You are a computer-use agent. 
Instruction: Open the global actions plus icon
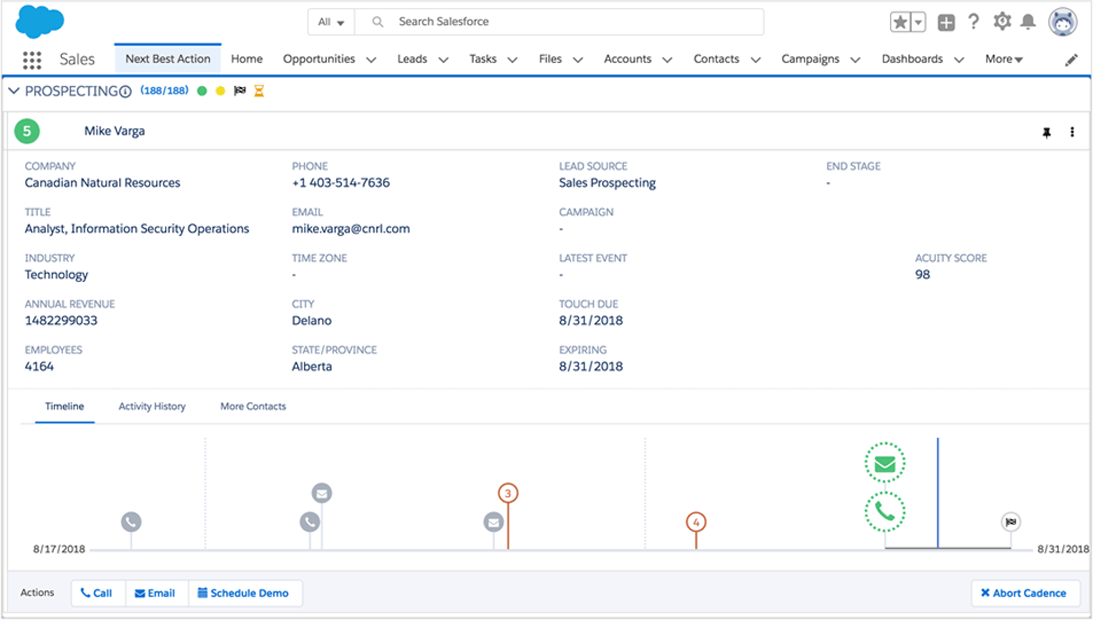946,23
